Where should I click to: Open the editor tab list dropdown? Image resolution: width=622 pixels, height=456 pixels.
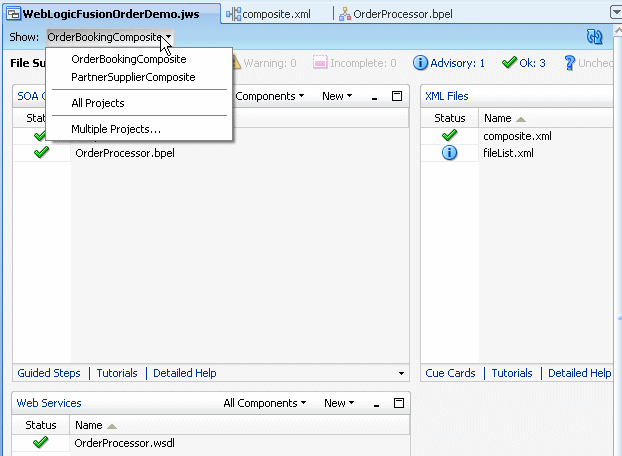[x=616, y=12]
